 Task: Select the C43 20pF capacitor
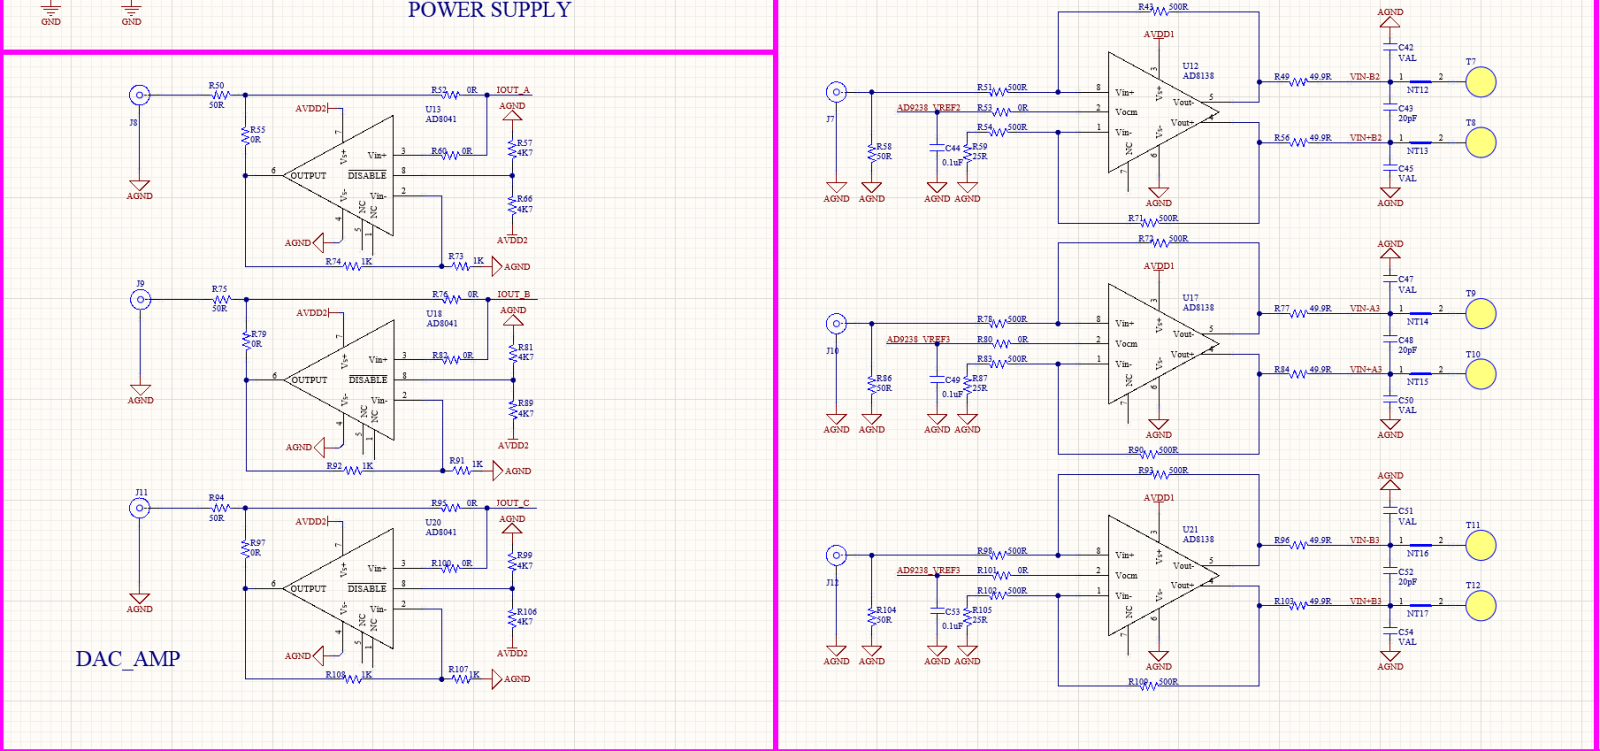click(1390, 108)
